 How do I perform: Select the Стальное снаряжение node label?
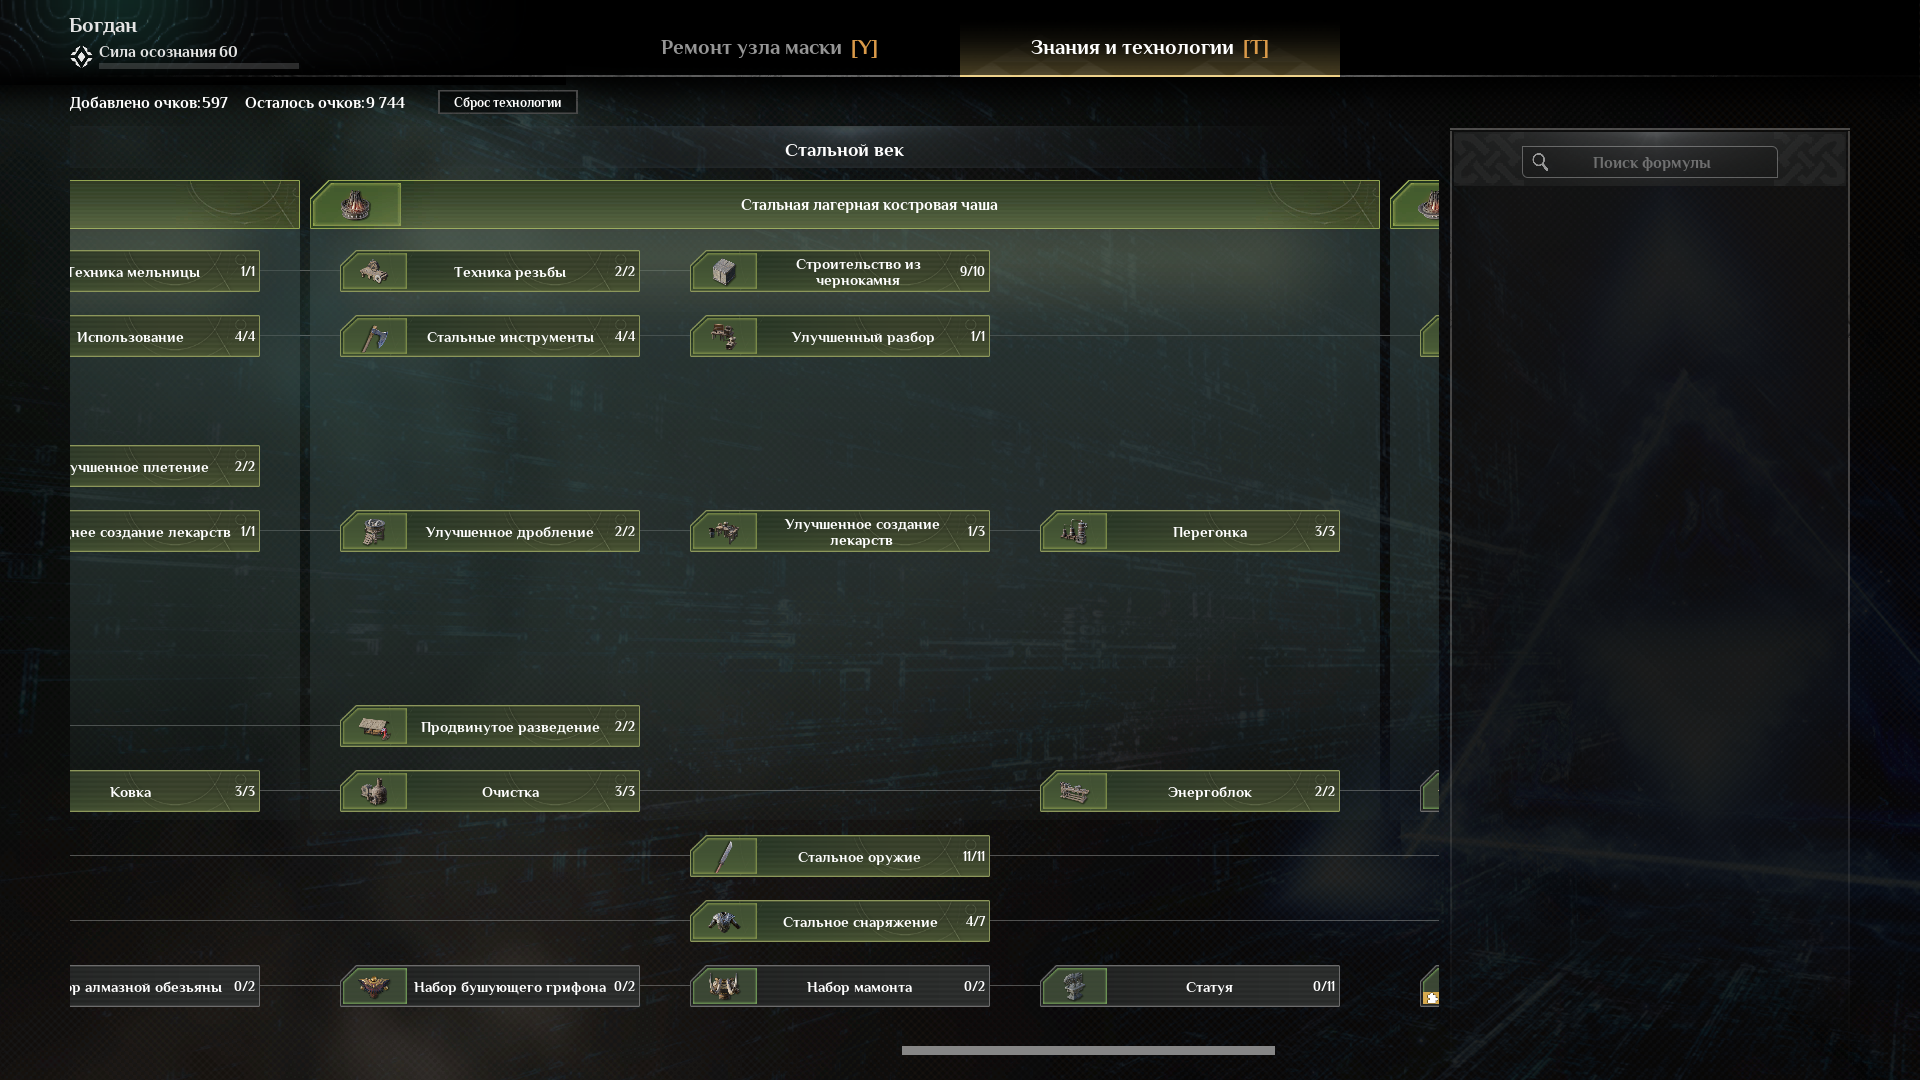coord(860,922)
